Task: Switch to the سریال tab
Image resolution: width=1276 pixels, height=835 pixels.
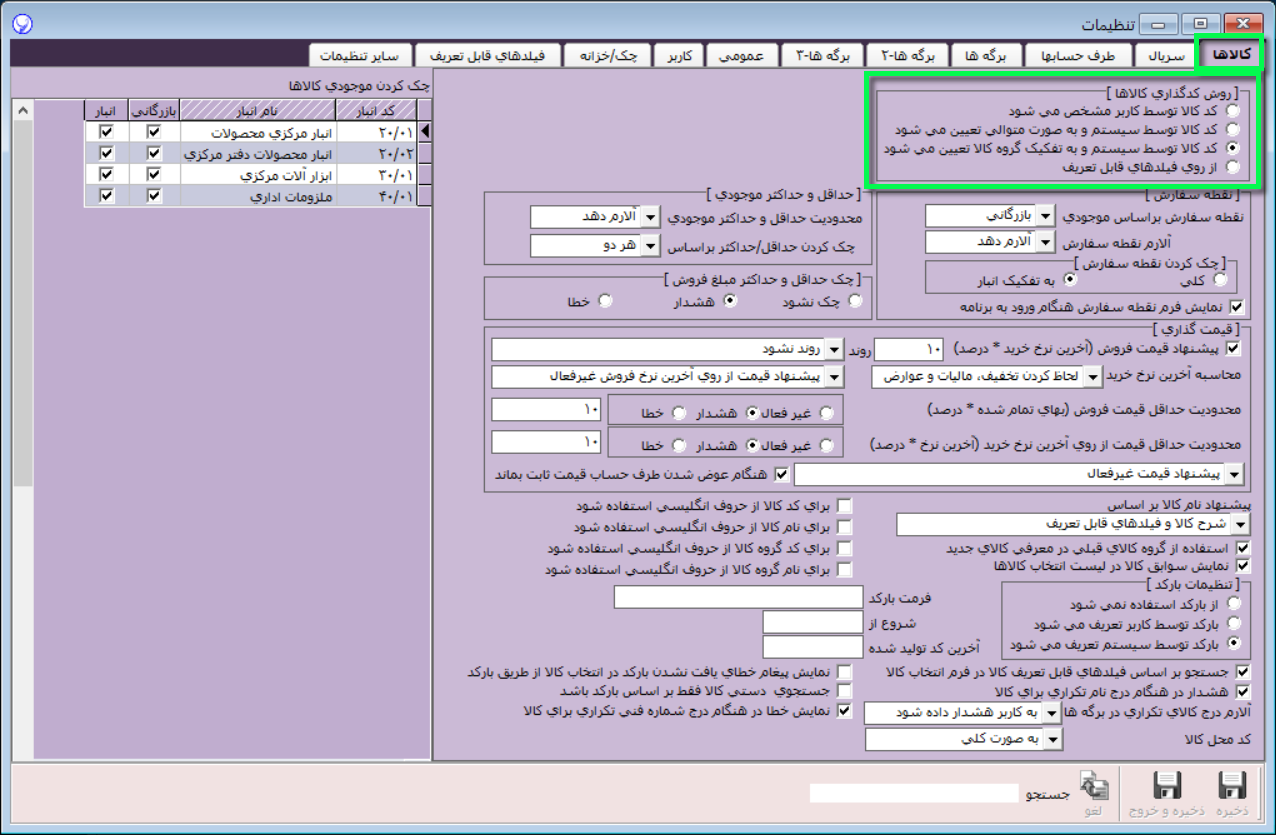Action: point(1164,56)
